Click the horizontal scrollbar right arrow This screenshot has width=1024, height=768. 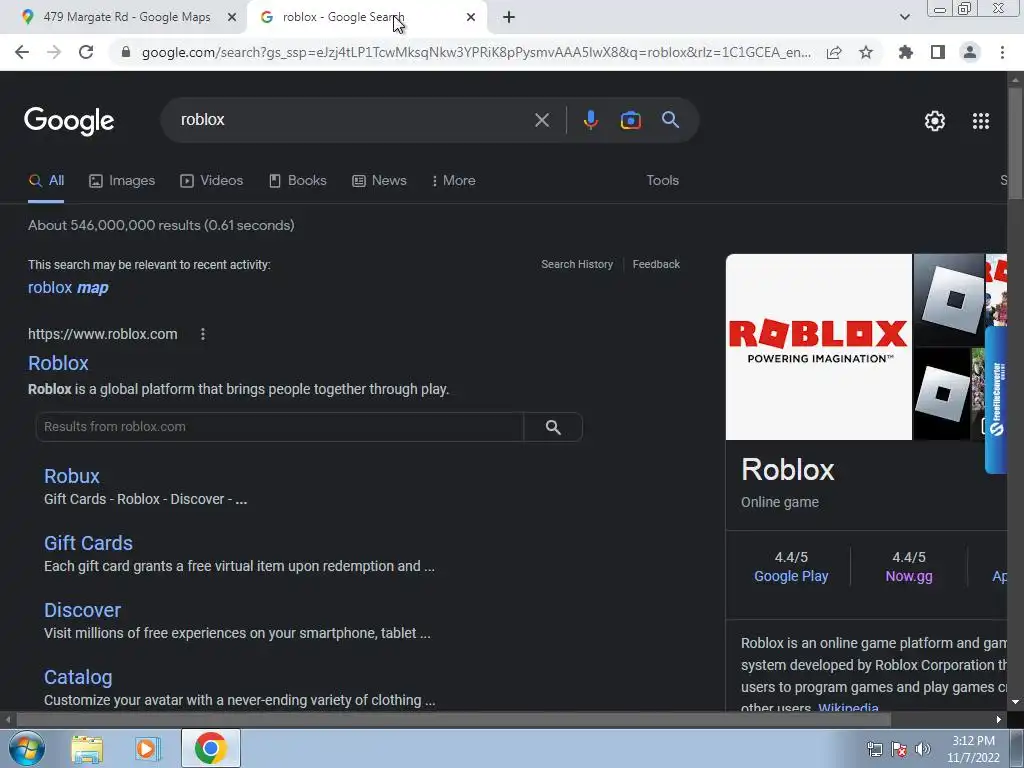999,720
